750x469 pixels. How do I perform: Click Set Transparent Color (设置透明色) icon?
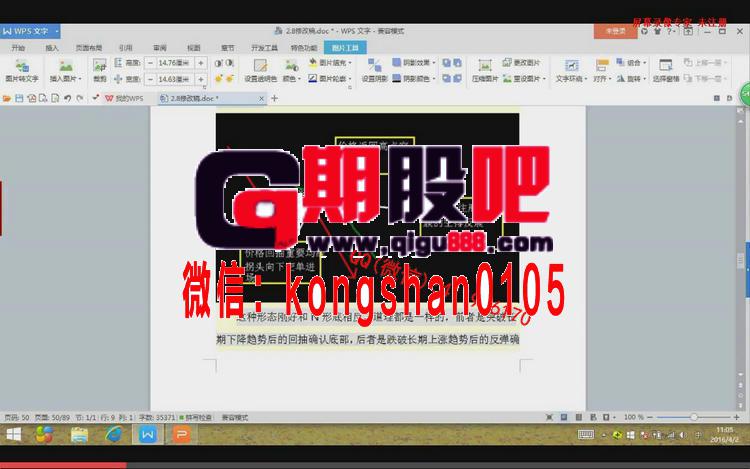[x=260, y=70]
